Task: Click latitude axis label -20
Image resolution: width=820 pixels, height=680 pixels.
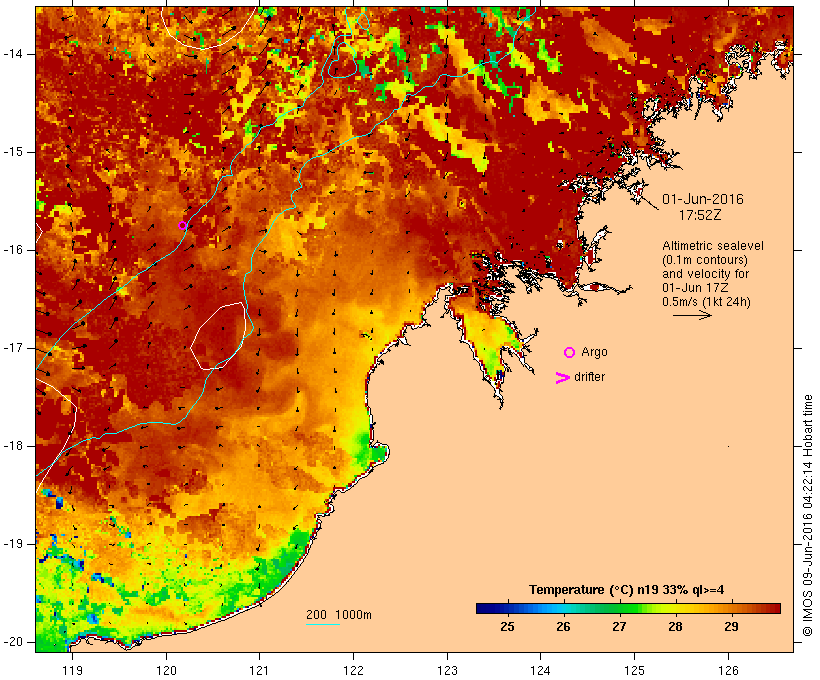Action: coord(13,642)
